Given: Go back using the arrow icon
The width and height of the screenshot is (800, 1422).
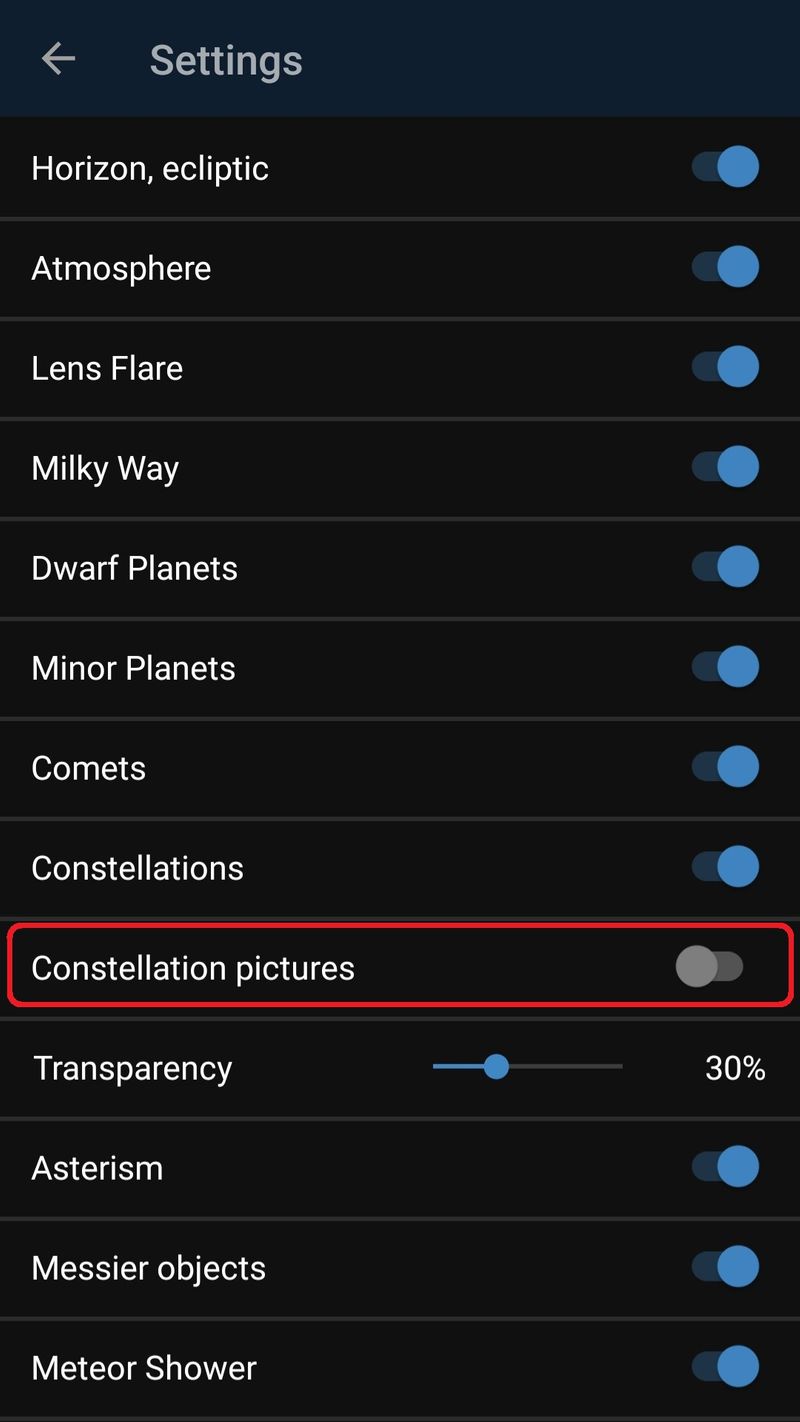Looking at the screenshot, I should click(x=58, y=60).
